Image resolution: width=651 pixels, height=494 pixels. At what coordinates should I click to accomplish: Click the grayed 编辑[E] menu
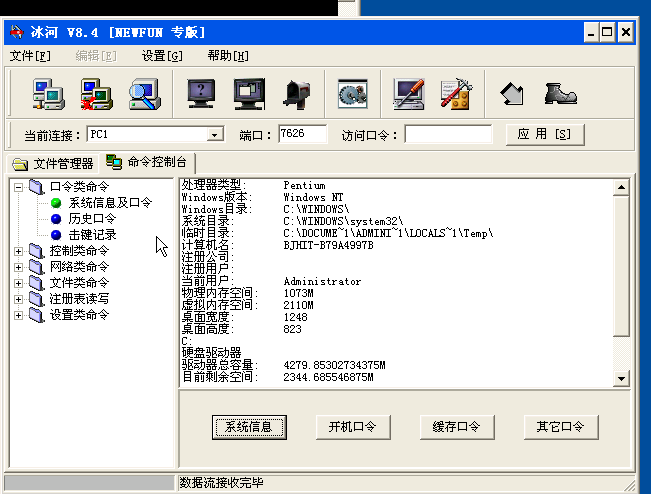[96, 56]
